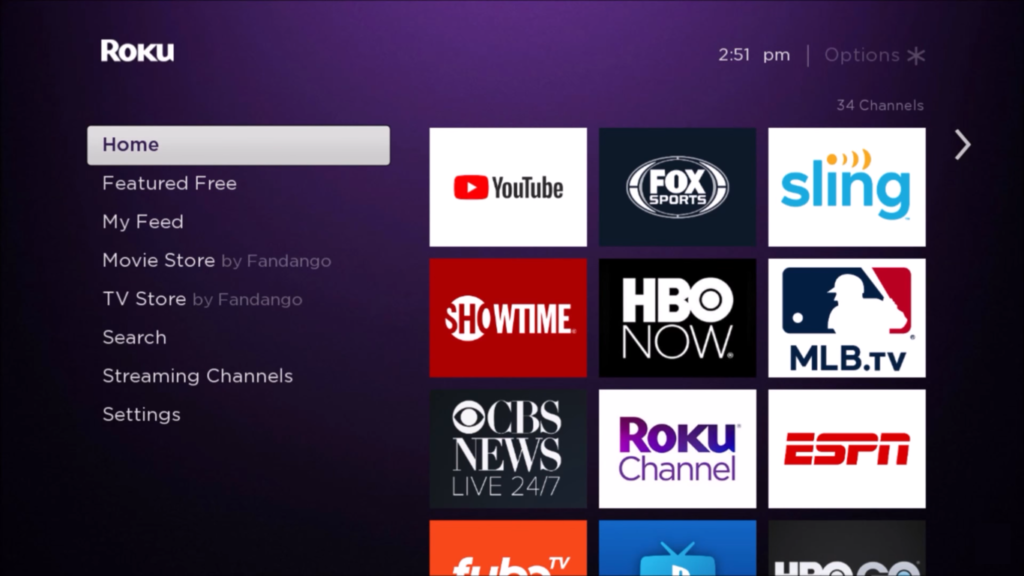
Task: Click the Roku logo
Action: pos(137,51)
